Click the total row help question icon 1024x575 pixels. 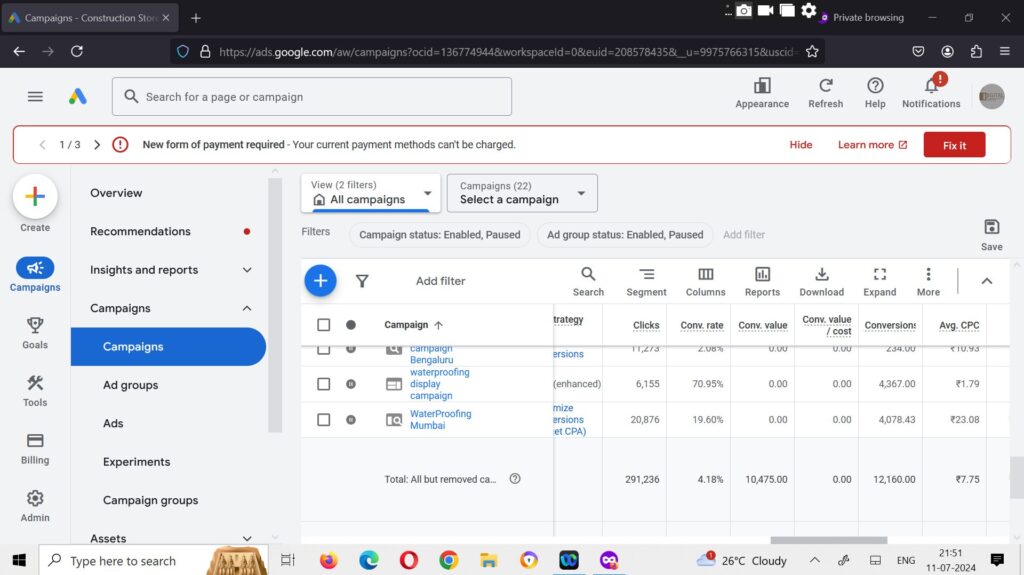pyautogui.click(x=515, y=478)
